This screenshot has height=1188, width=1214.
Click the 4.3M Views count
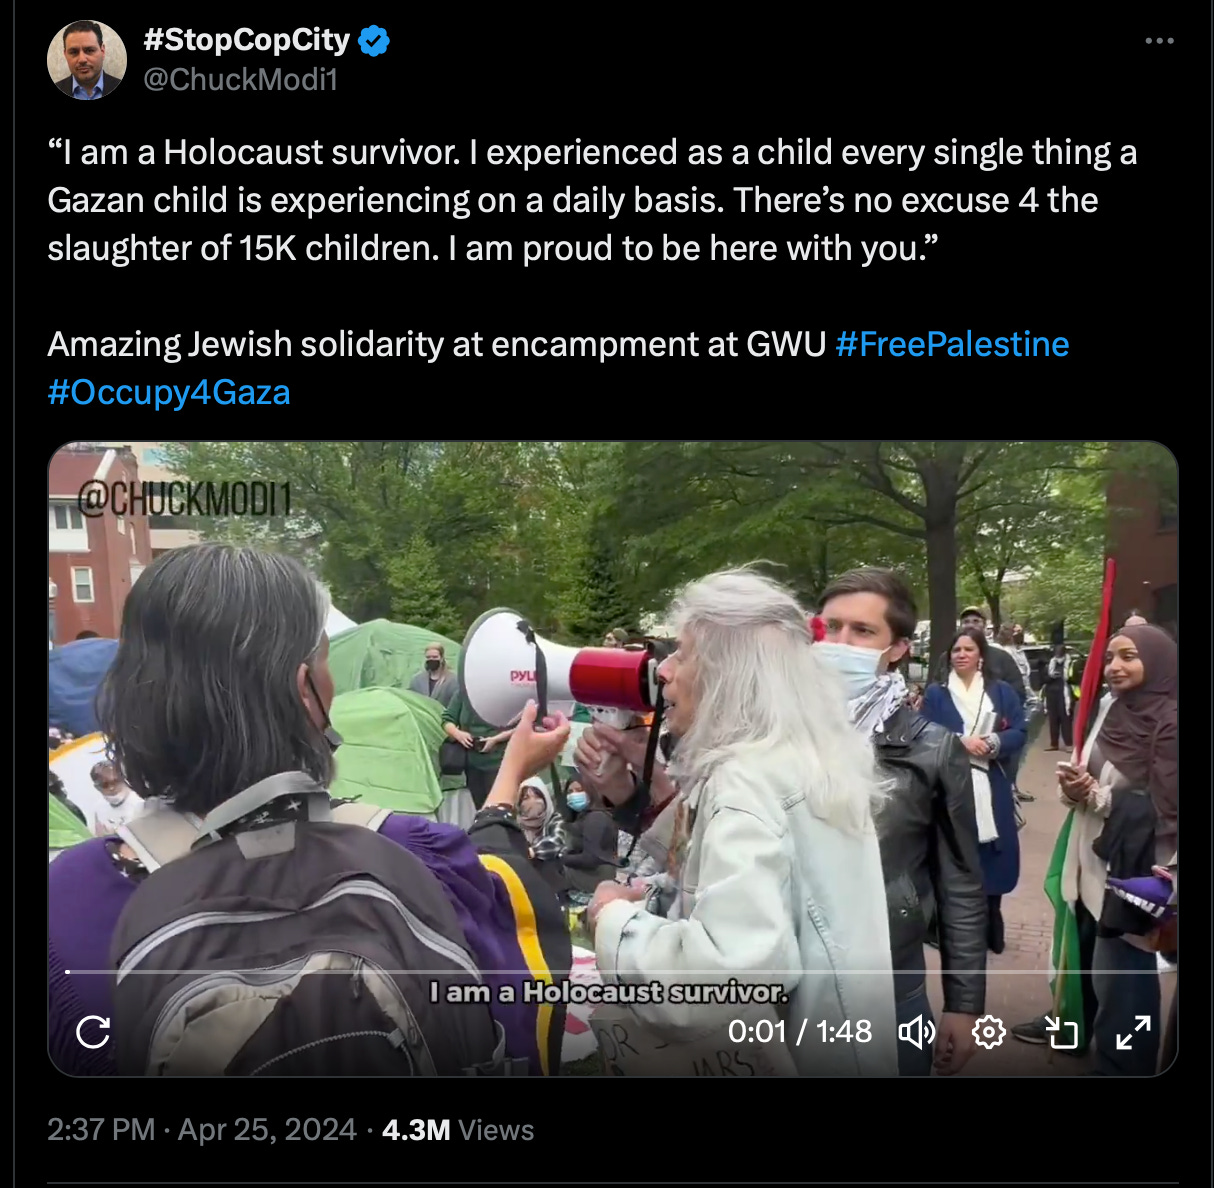pyautogui.click(x=458, y=1130)
